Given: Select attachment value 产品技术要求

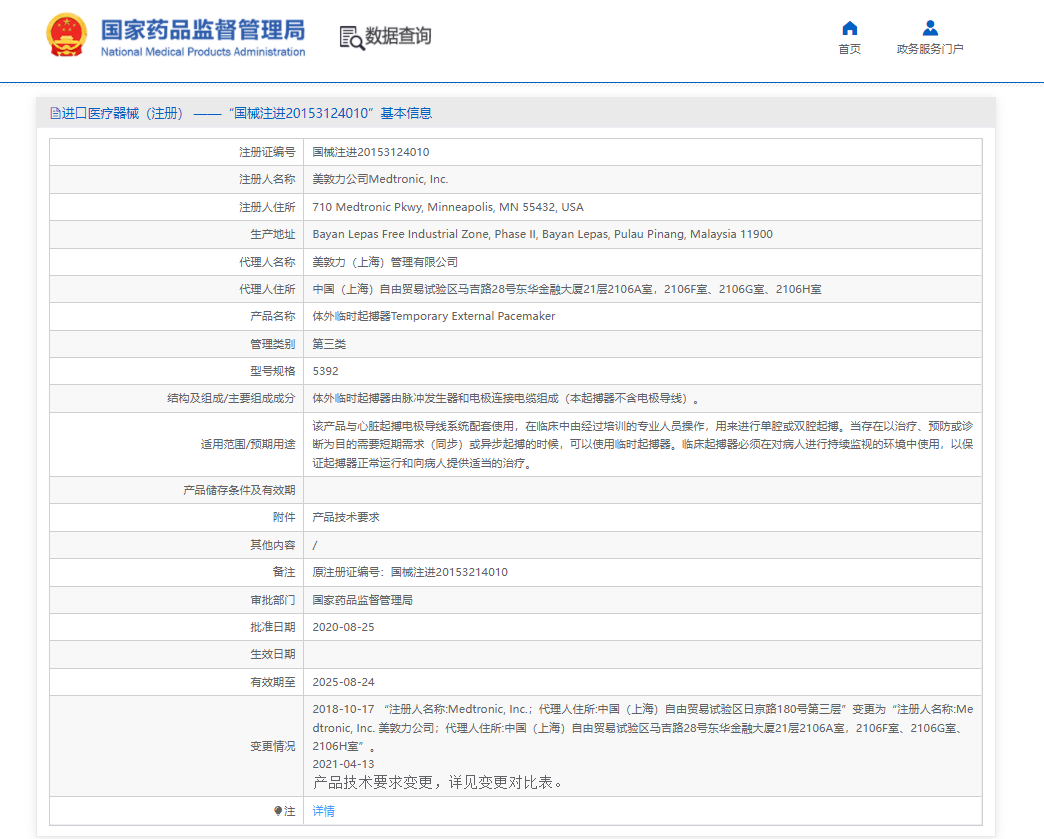Looking at the screenshot, I should point(346,517).
